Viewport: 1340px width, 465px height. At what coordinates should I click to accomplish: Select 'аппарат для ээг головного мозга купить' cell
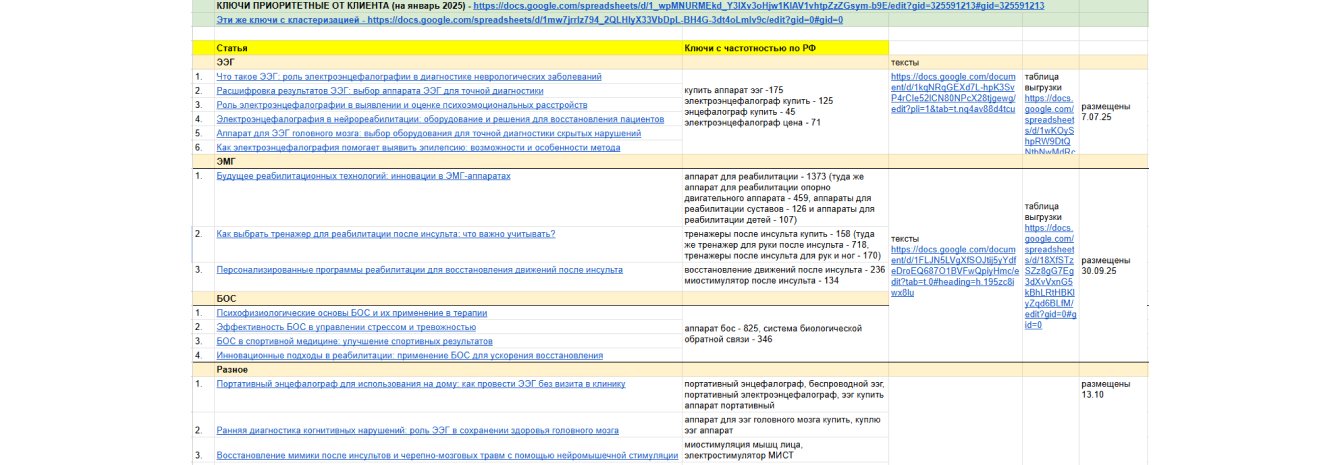pyautogui.click(x=786, y=425)
